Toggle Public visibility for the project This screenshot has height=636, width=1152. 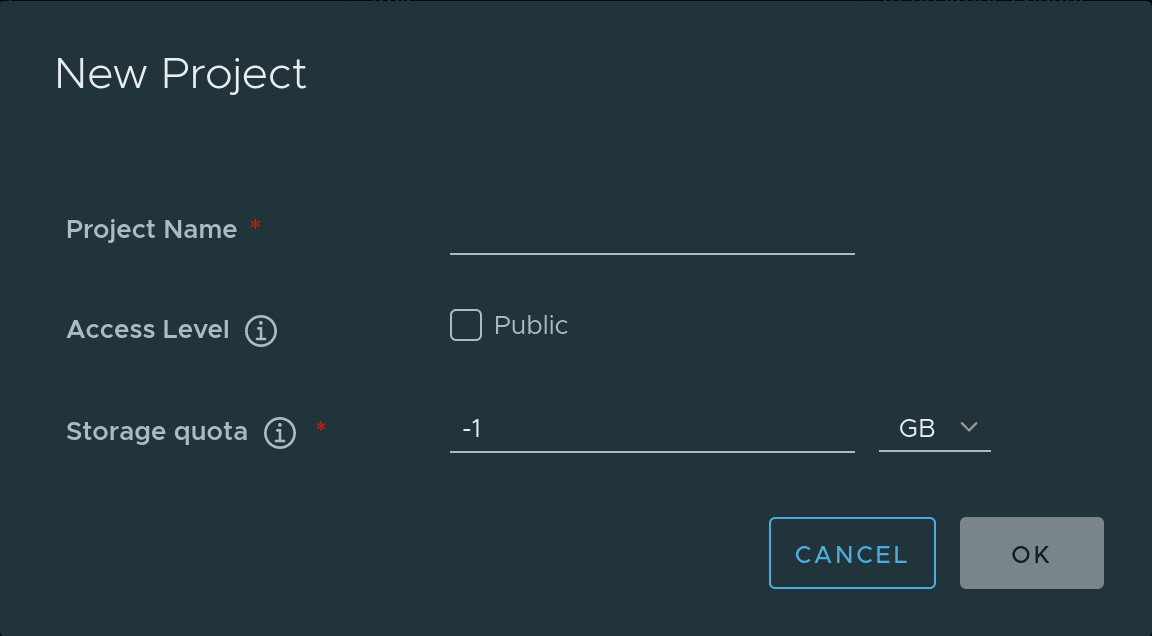click(466, 324)
